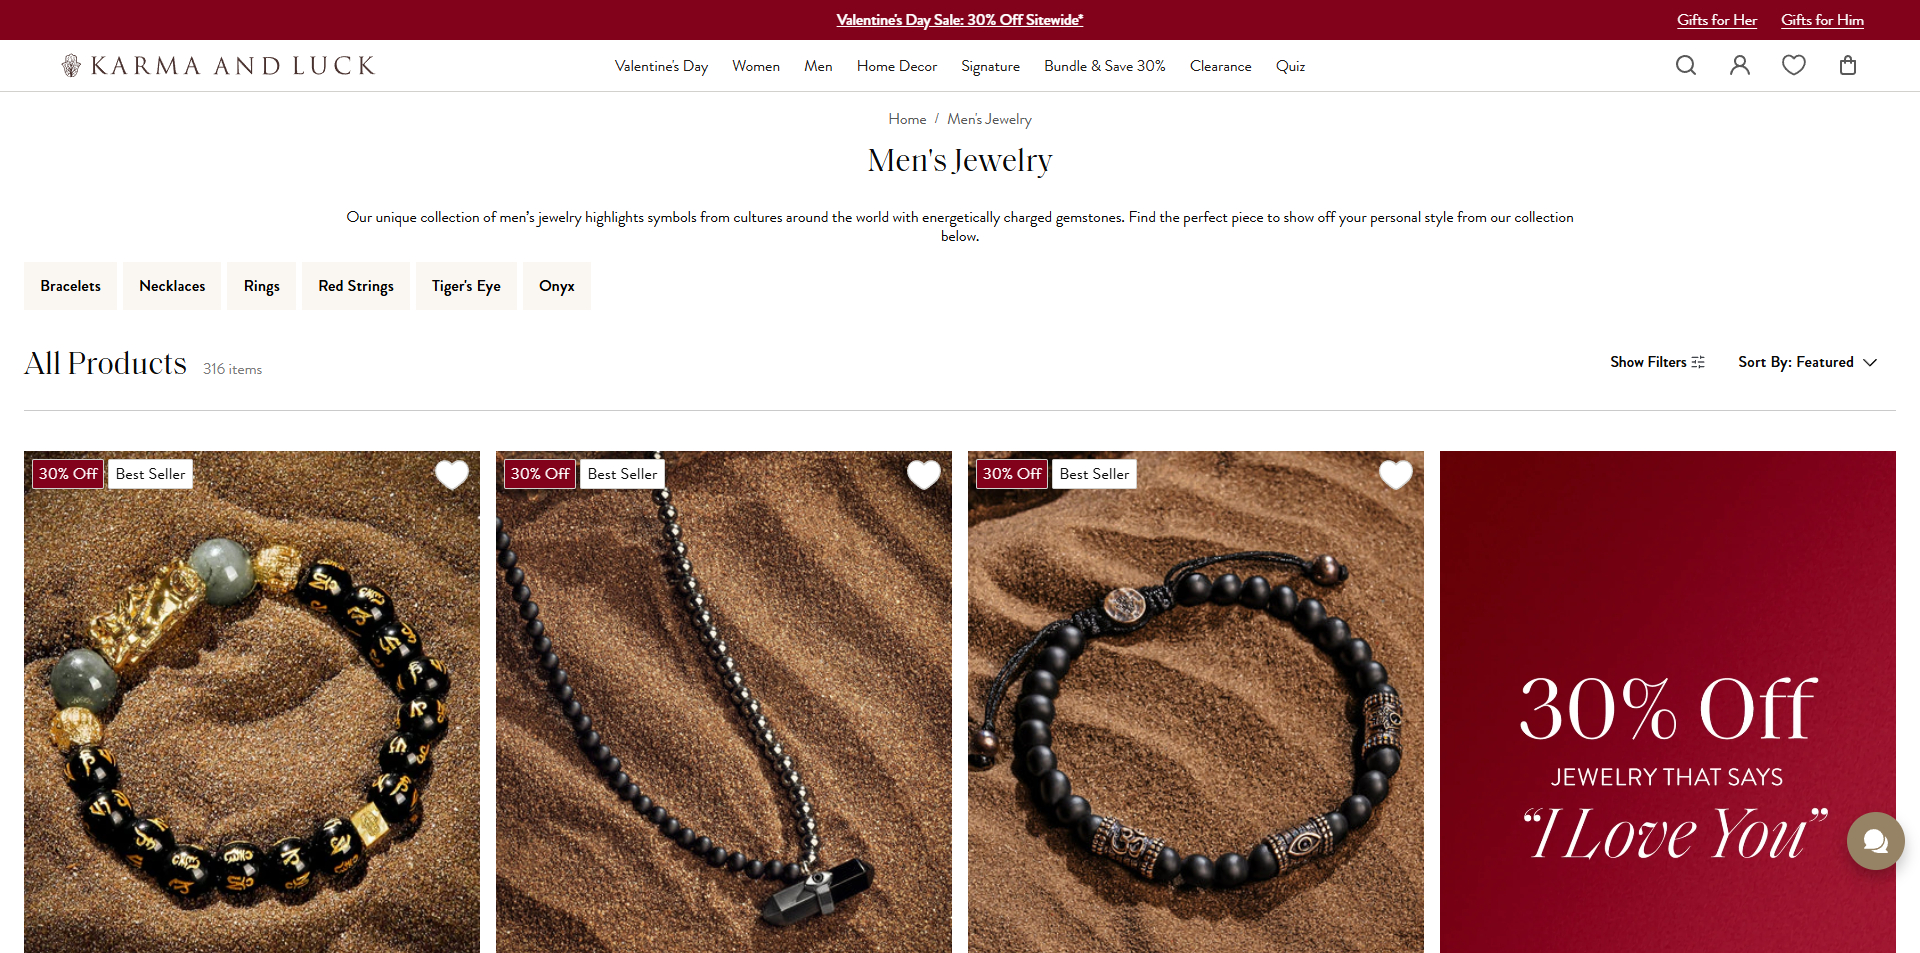This screenshot has height=953, width=1920.
Task: Favorite the gold pixiu bracelet with heart
Action: pos(452,474)
